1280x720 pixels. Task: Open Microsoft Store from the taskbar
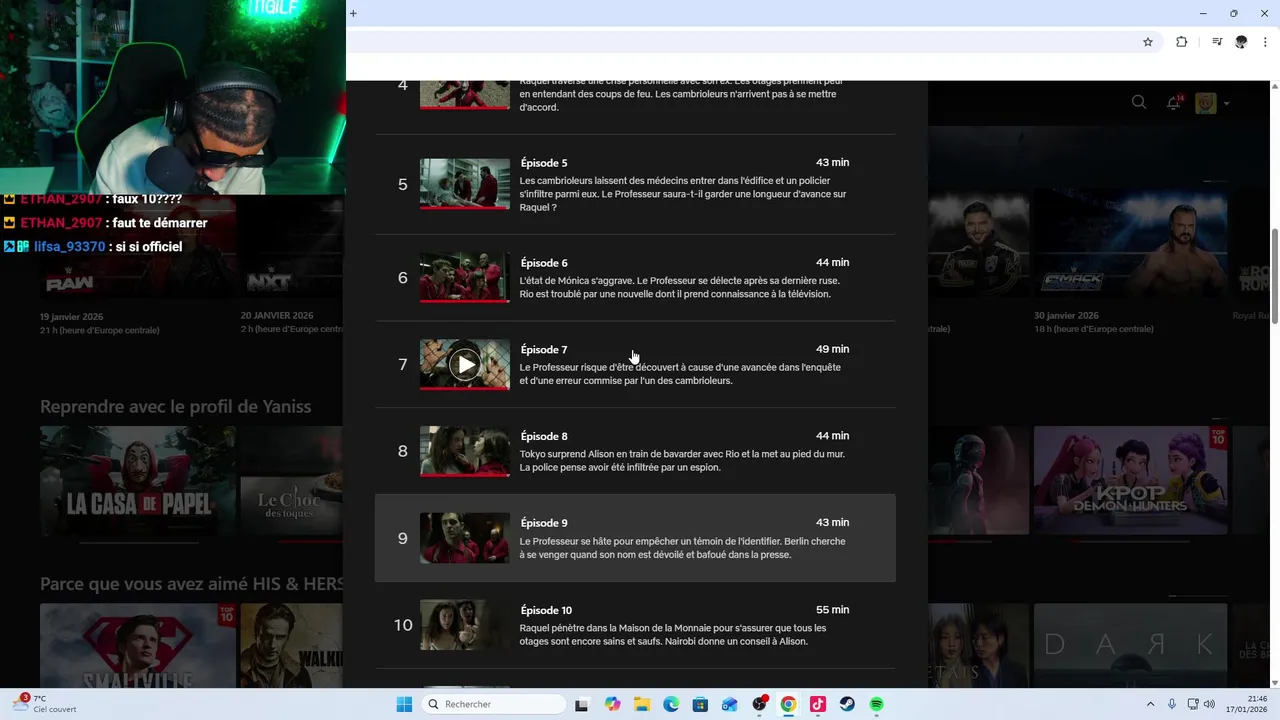coord(700,704)
